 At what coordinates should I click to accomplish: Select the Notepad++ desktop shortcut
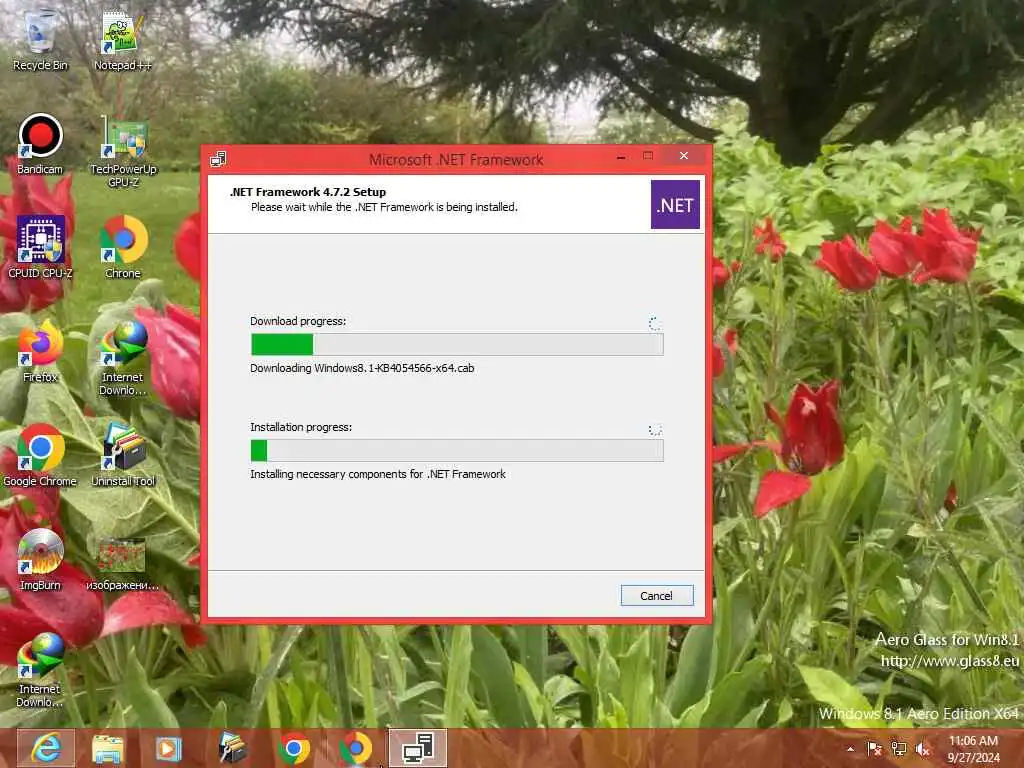(123, 40)
